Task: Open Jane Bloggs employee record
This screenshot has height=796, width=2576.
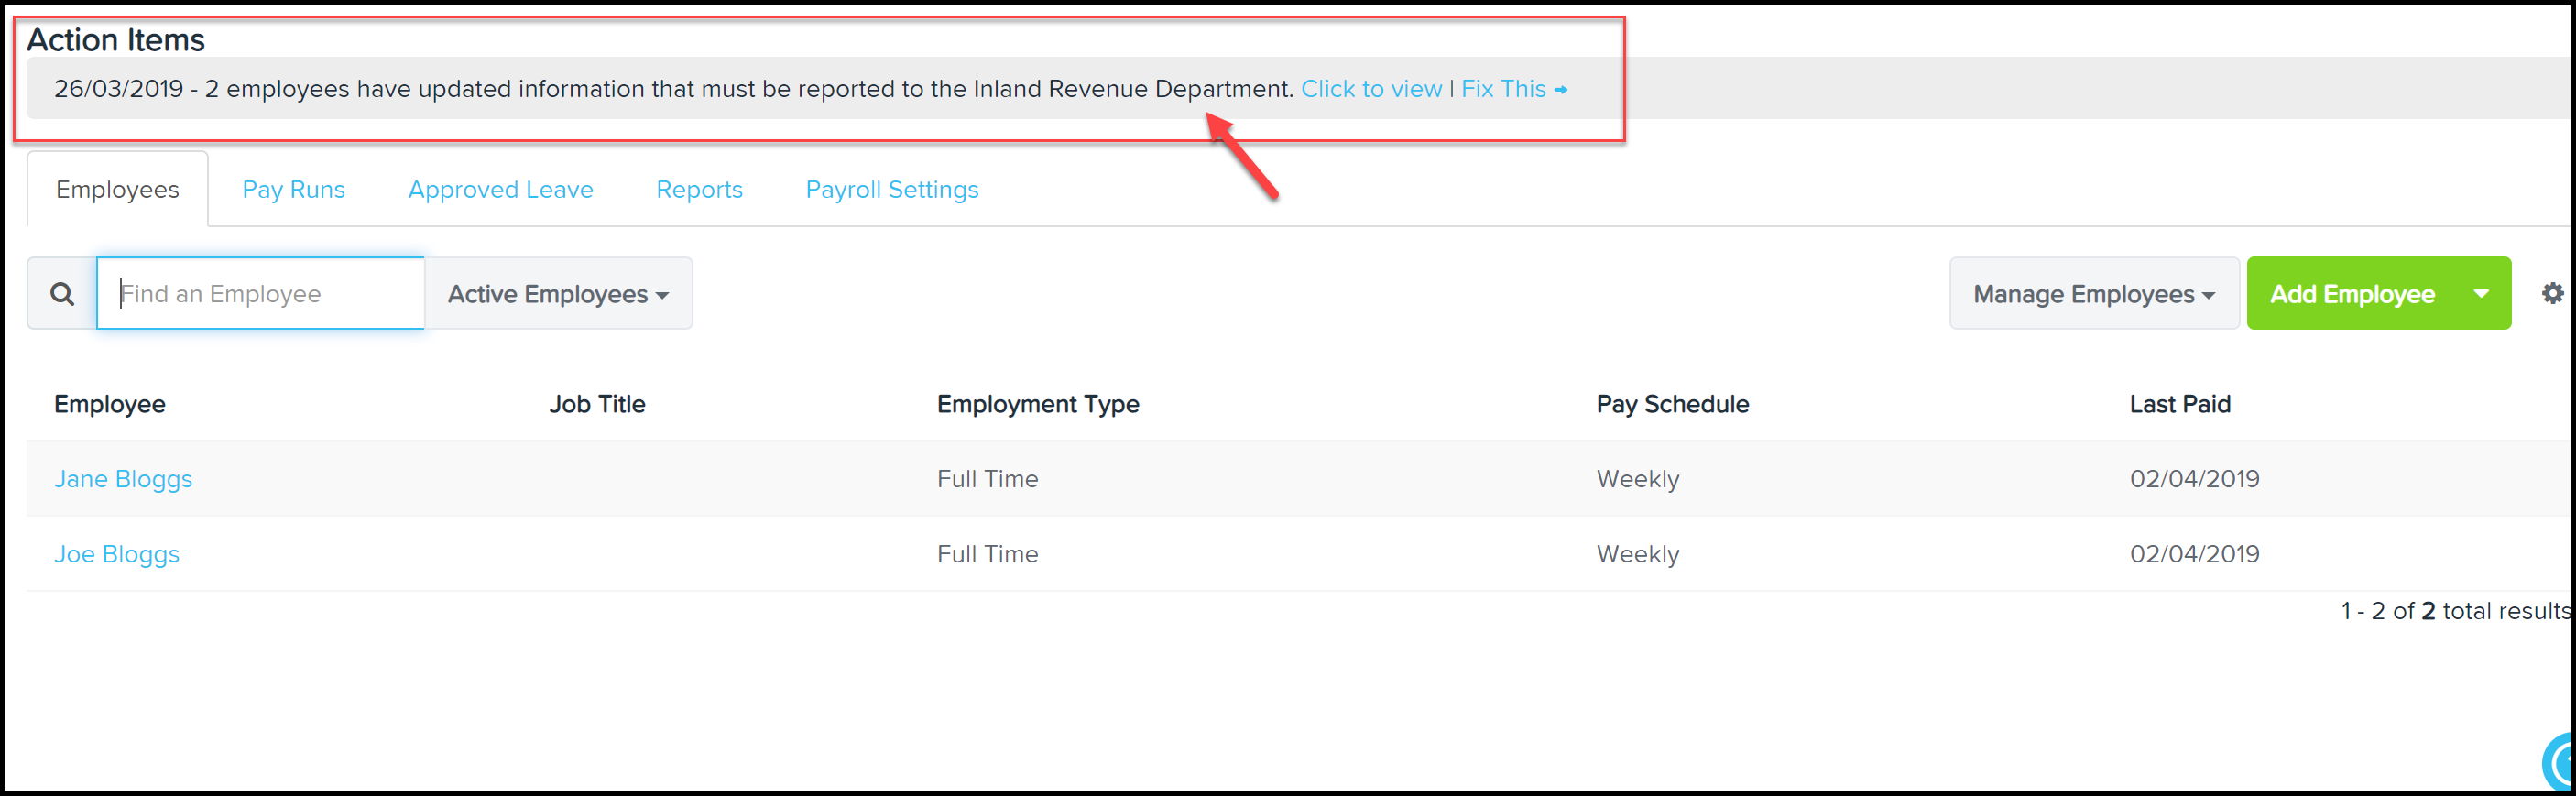Action: click(x=123, y=479)
